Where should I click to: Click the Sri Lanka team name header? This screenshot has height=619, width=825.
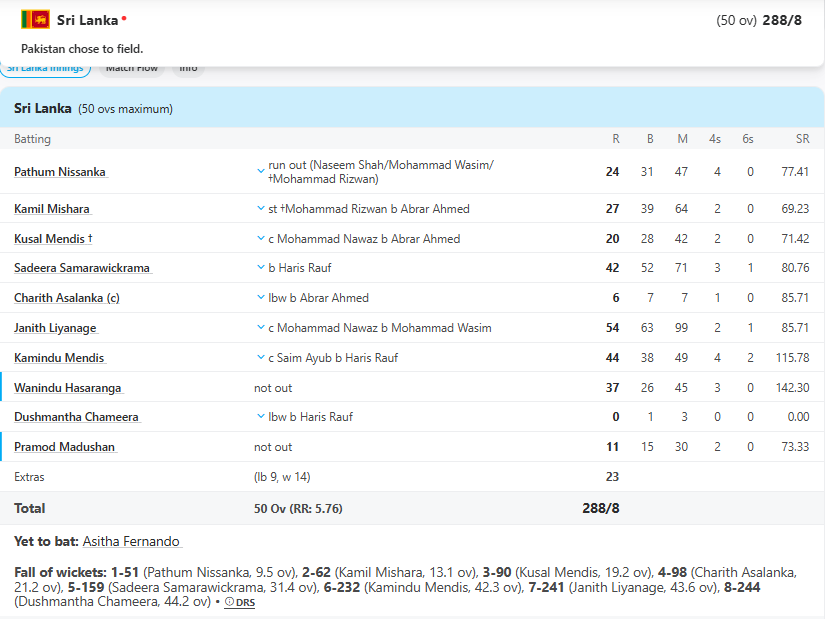pos(87,20)
